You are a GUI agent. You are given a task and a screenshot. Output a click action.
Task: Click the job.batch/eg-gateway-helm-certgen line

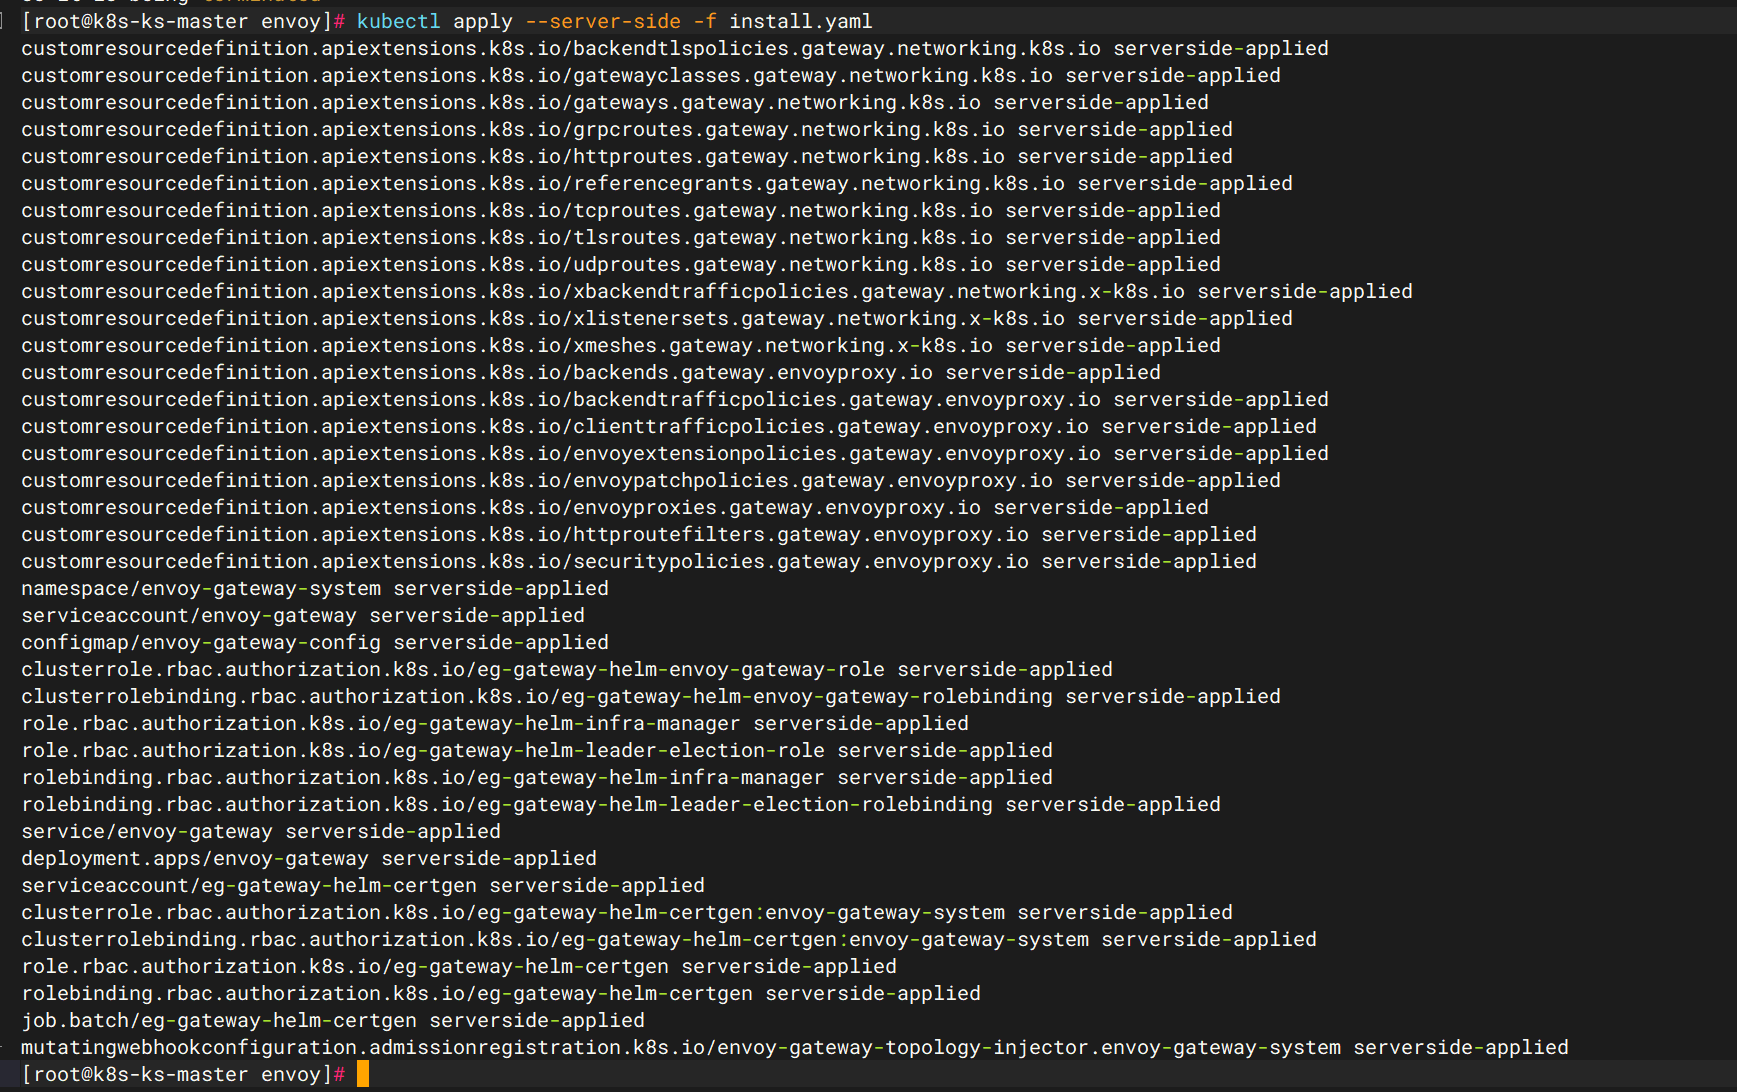click(333, 1020)
